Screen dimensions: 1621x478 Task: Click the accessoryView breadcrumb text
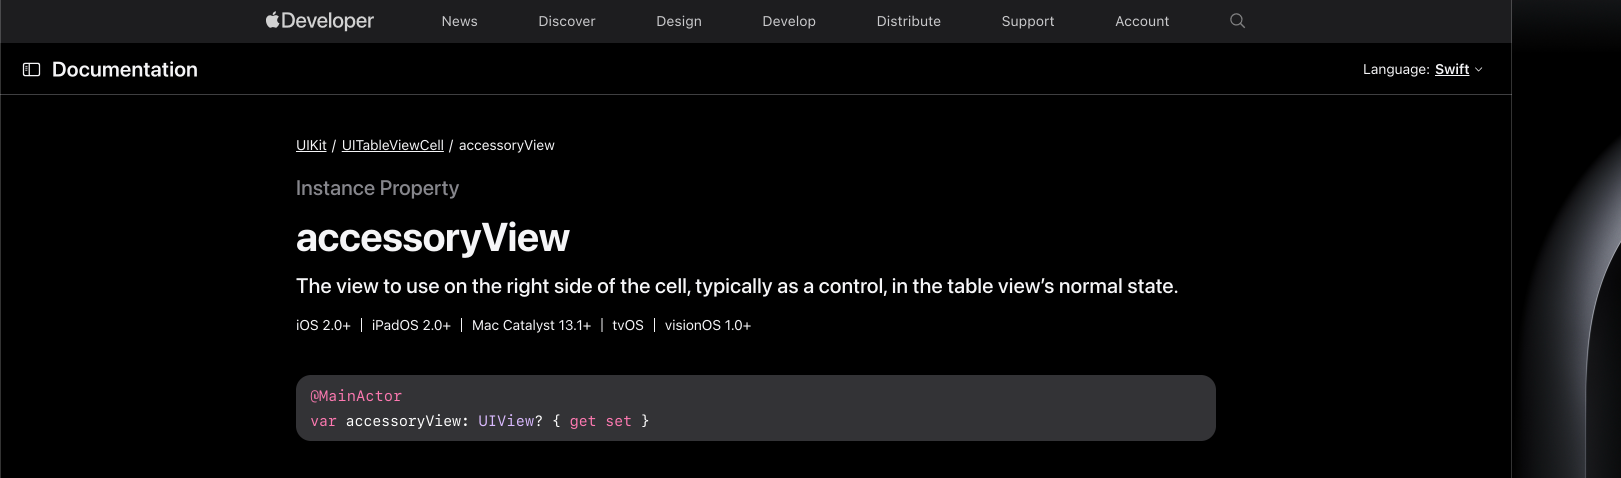(x=506, y=146)
